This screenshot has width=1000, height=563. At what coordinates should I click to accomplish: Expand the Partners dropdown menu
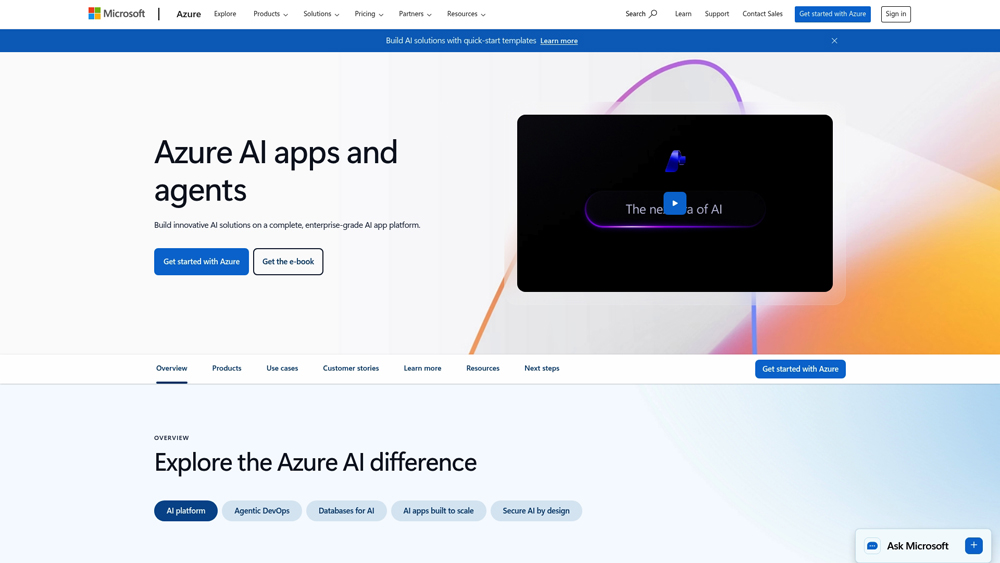point(415,13)
